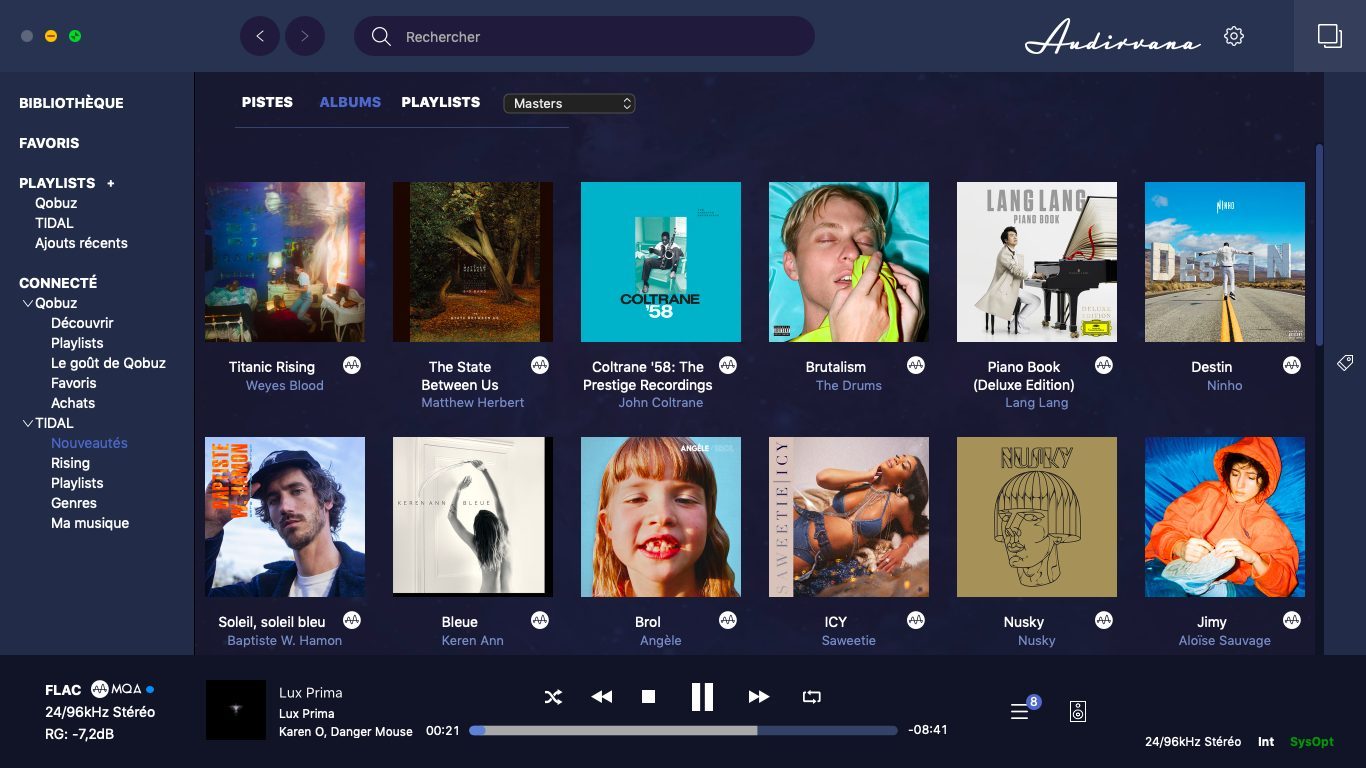Open Ajouts récents playlist
Image resolution: width=1366 pixels, height=768 pixels.
coord(81,243)
